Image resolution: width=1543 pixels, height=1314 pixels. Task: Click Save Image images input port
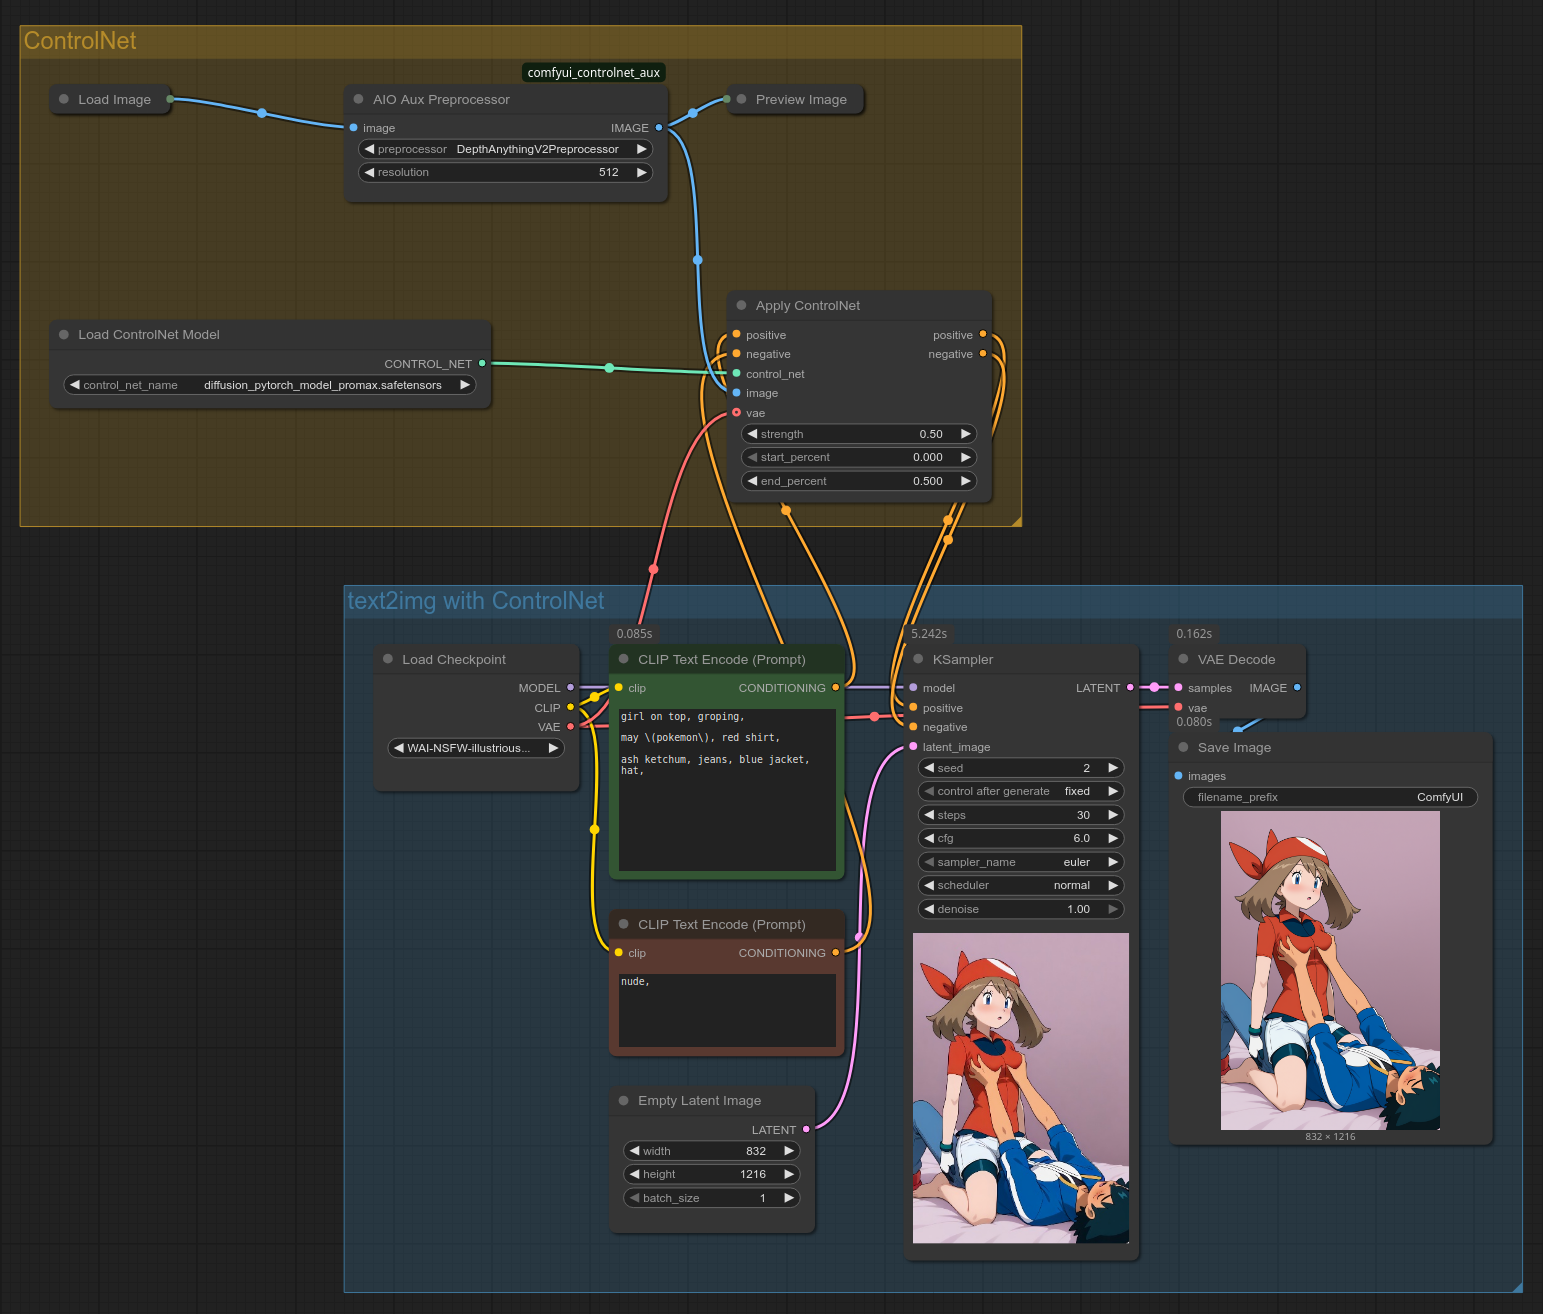[x=1178, y=776]
